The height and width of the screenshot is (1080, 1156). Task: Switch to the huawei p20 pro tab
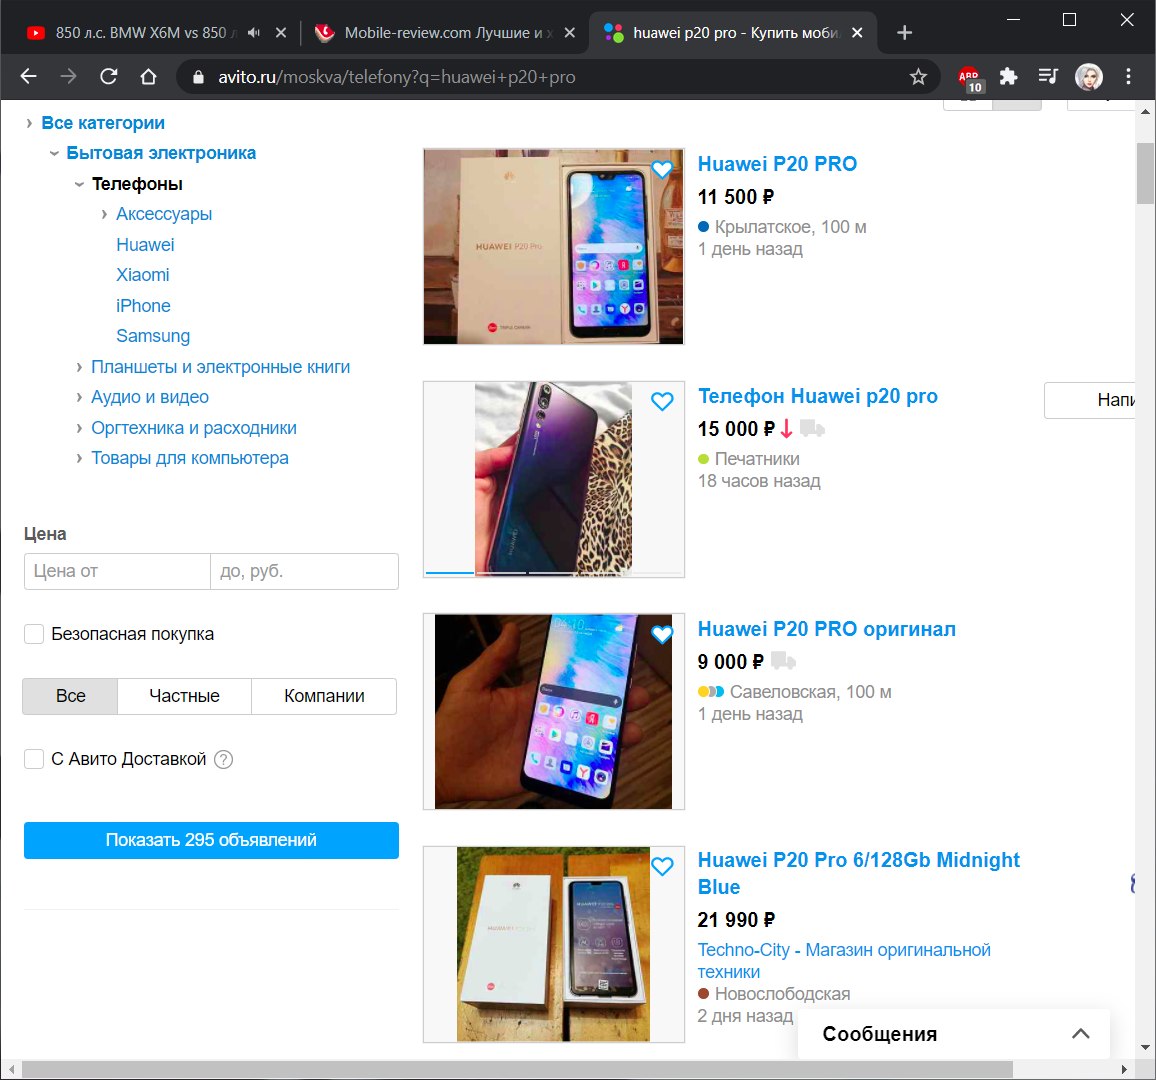tap(732, 32)
